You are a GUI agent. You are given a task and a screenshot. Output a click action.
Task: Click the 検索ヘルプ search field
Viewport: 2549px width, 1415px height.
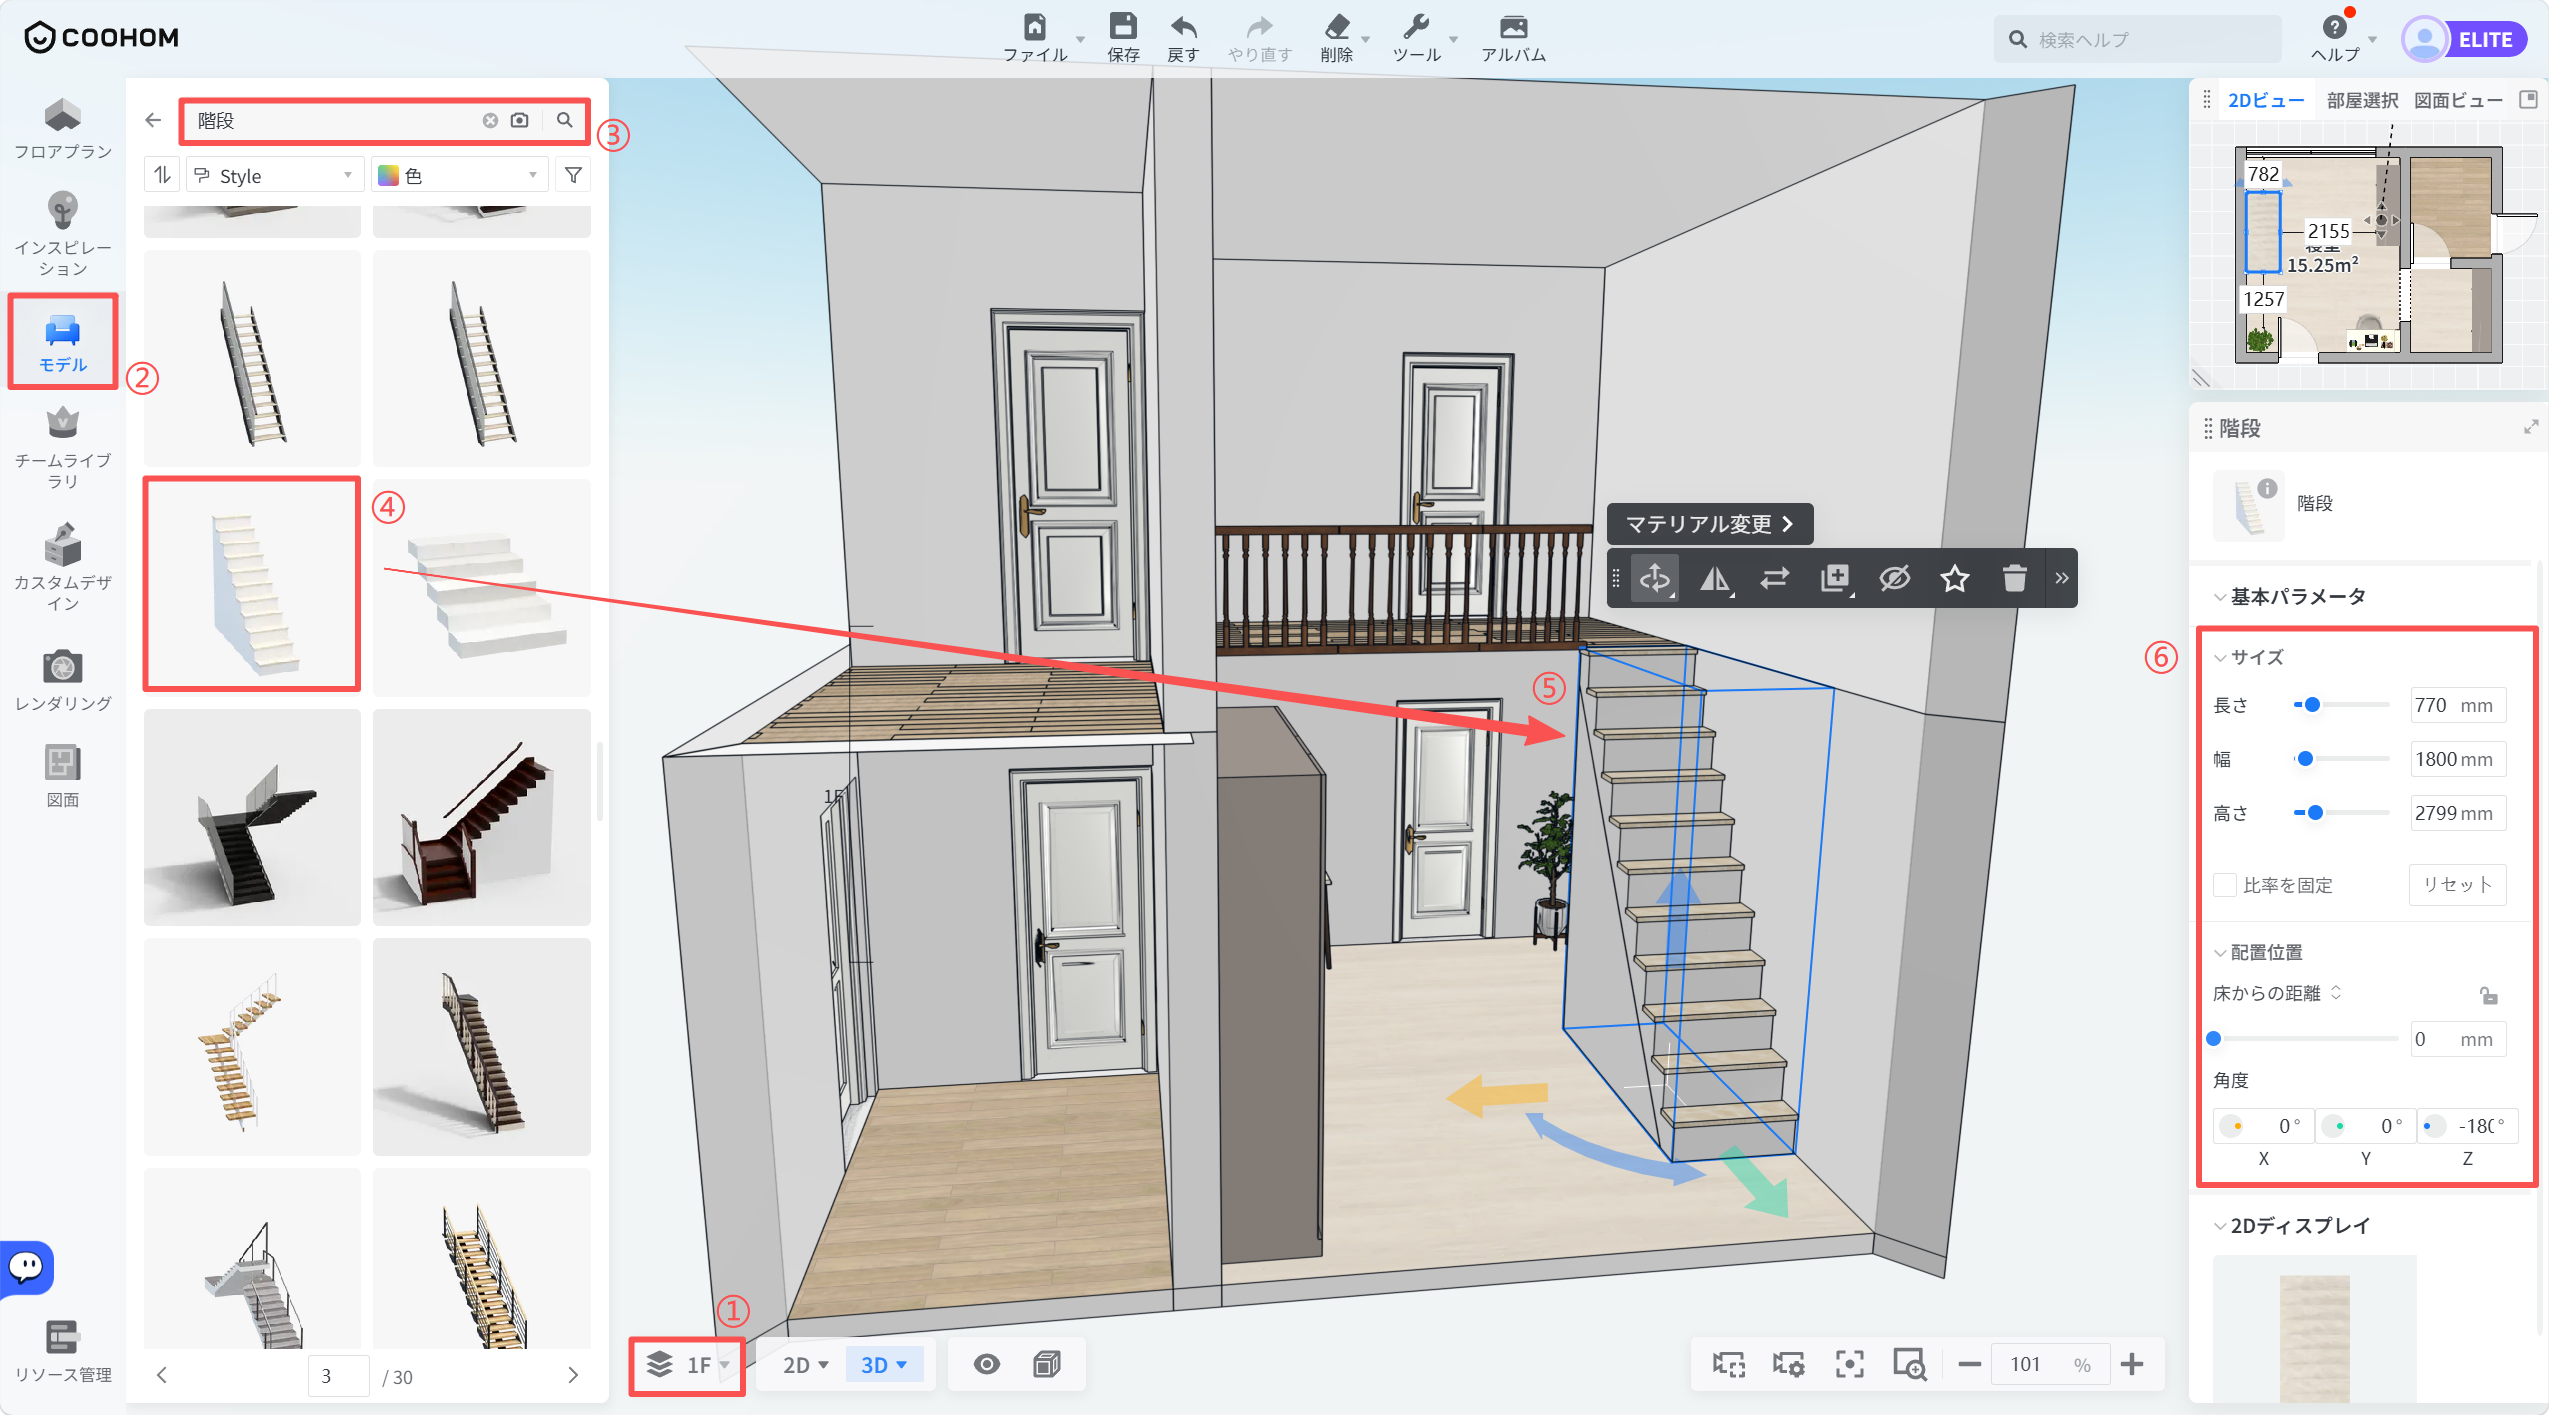tap(2138, 39)
